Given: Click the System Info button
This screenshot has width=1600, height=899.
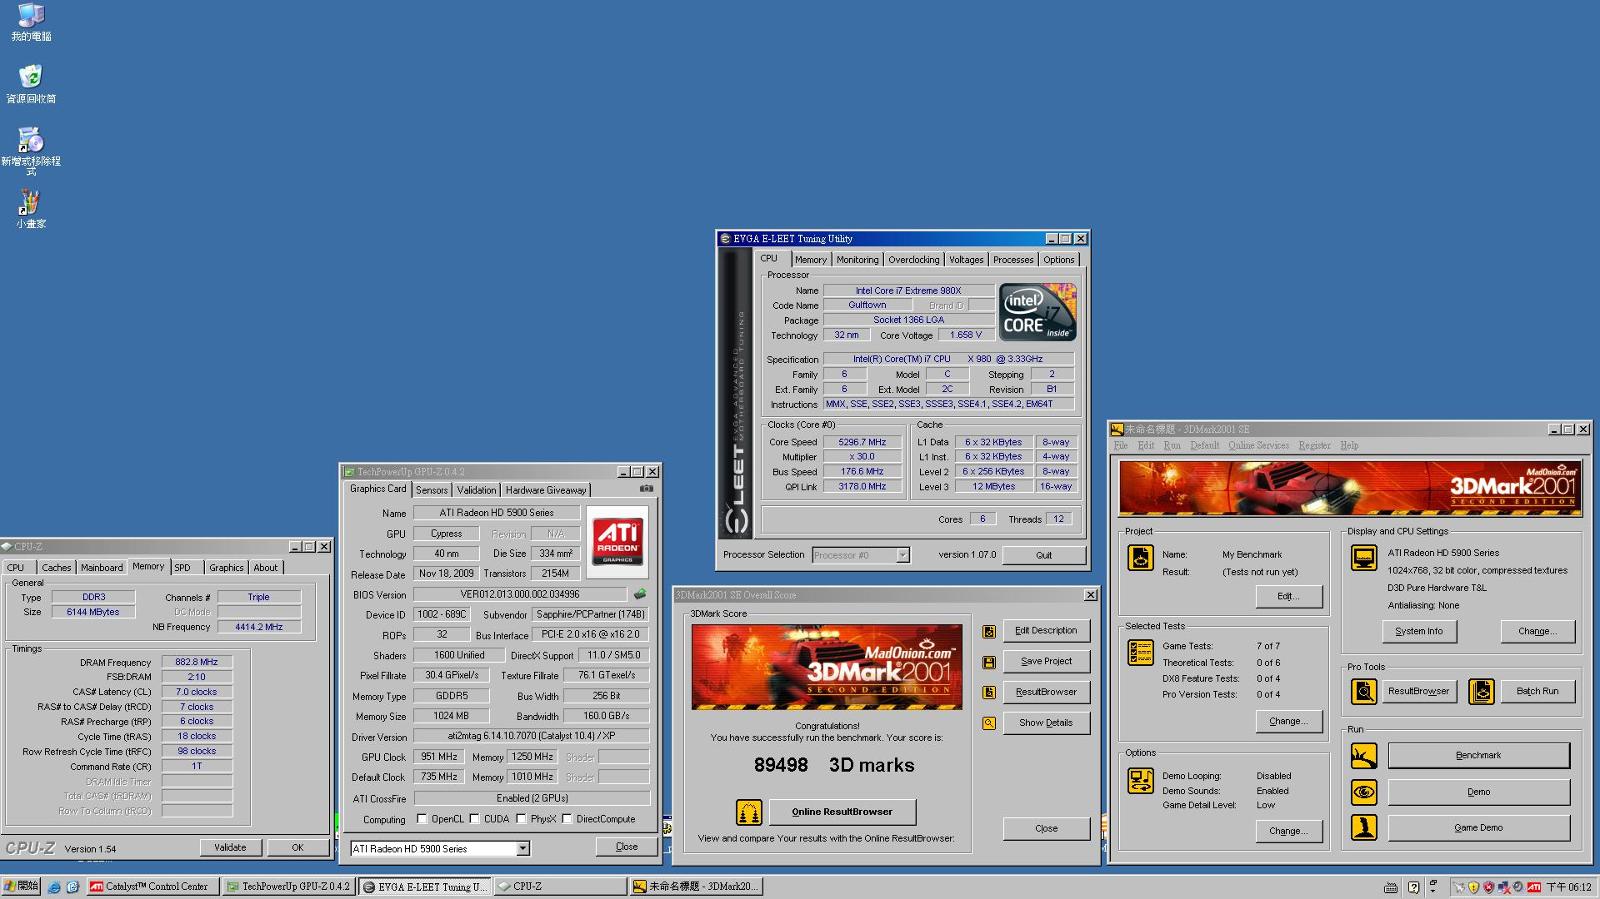Looking at the screenshot, I should (x=1419, y=631).
